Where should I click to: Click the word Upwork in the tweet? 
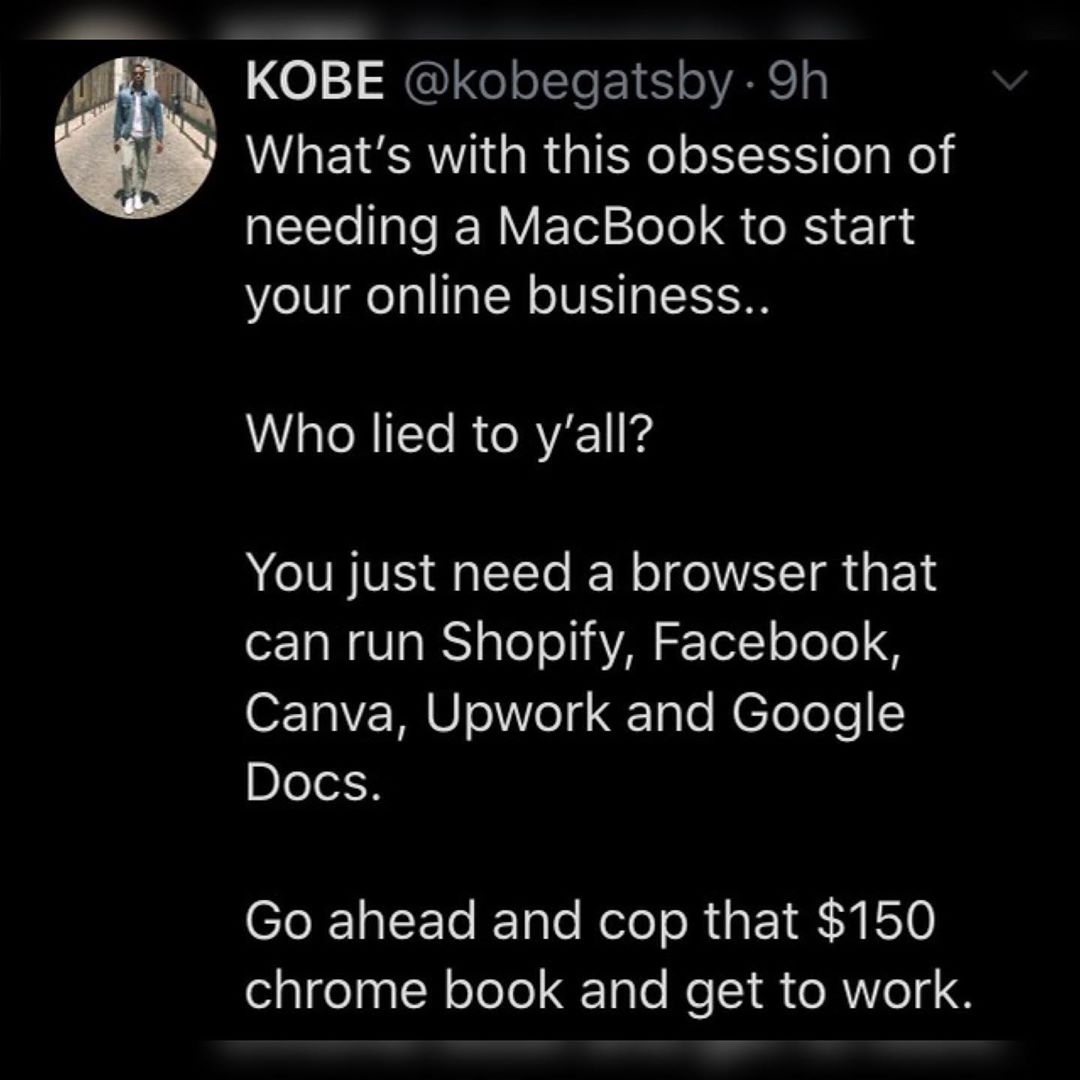tap(518, 715)
